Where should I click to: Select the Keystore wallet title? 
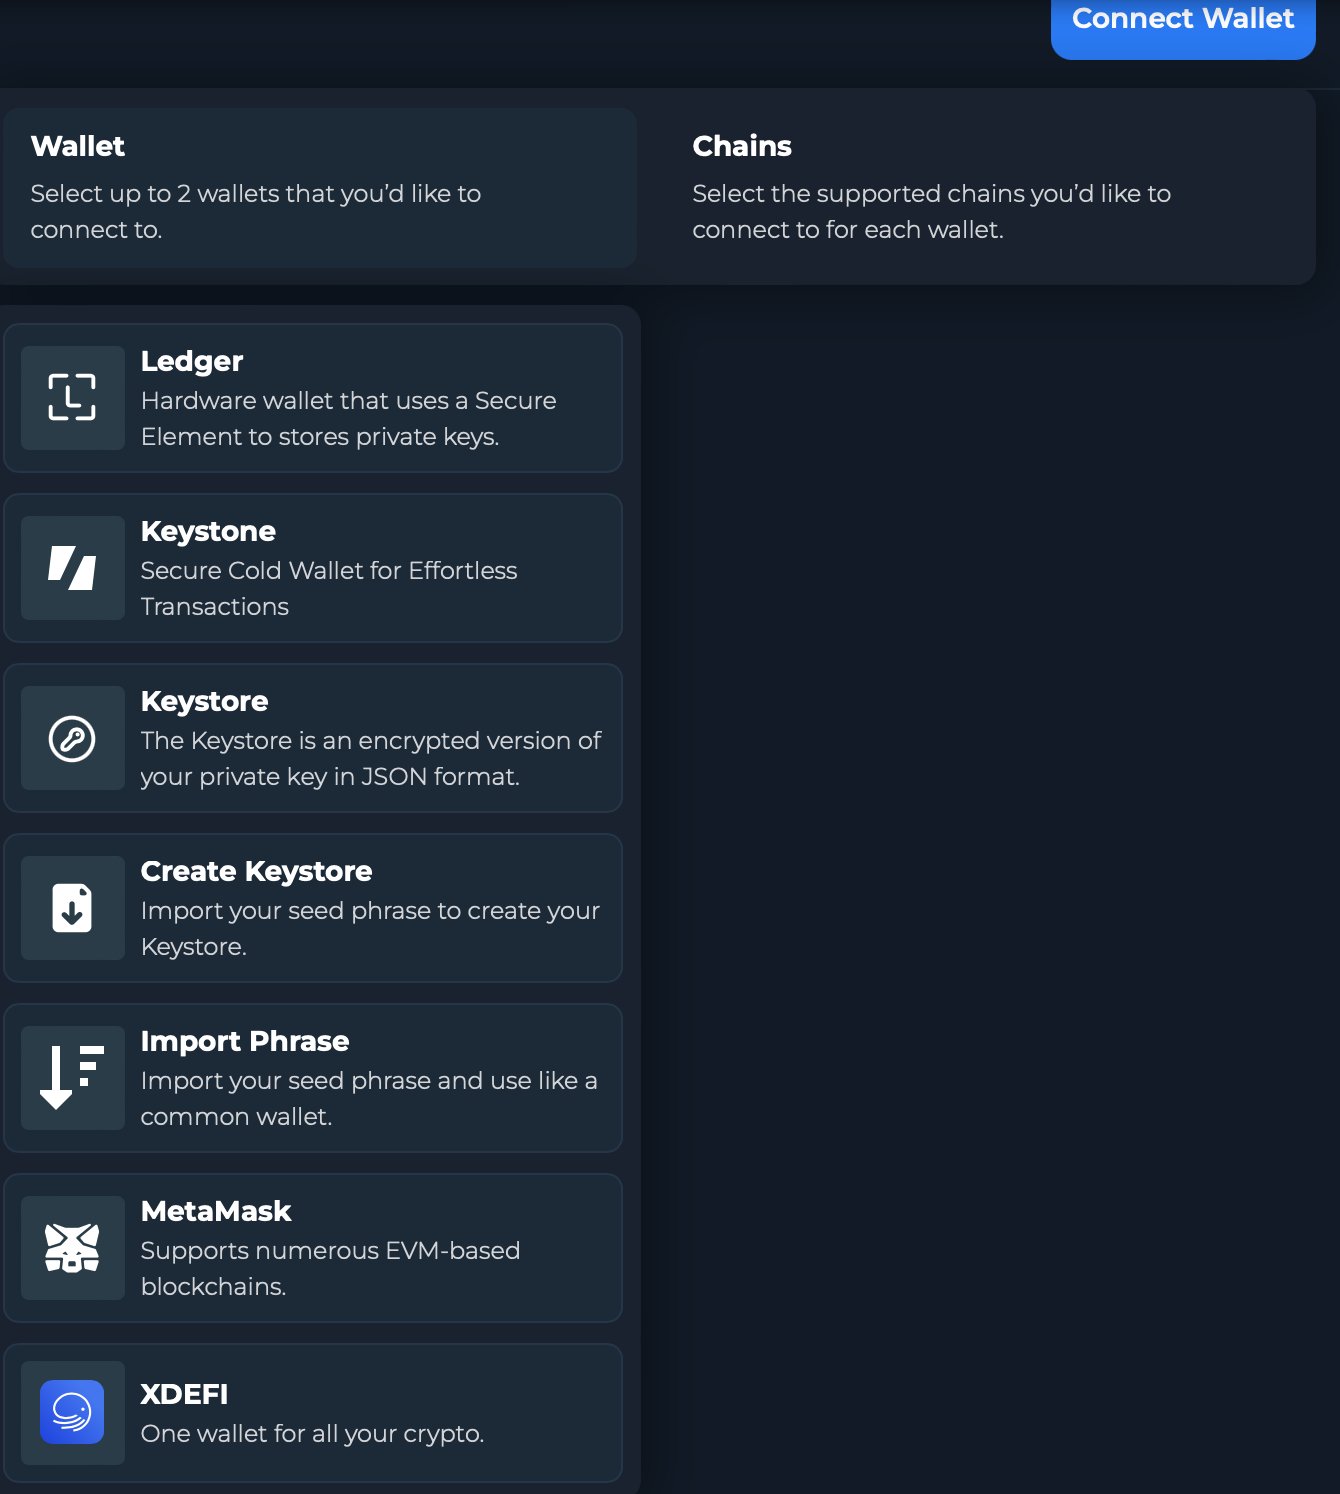click(x=204, y=701)
